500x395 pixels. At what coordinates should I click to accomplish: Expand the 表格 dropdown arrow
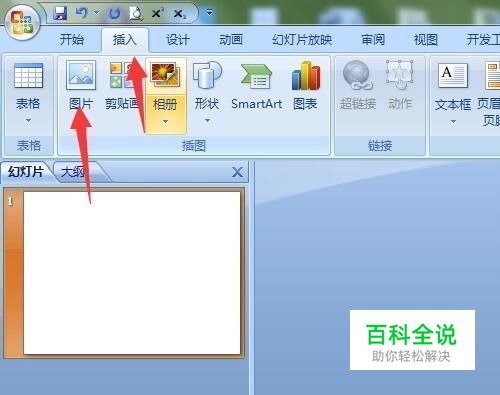(28, 120)
